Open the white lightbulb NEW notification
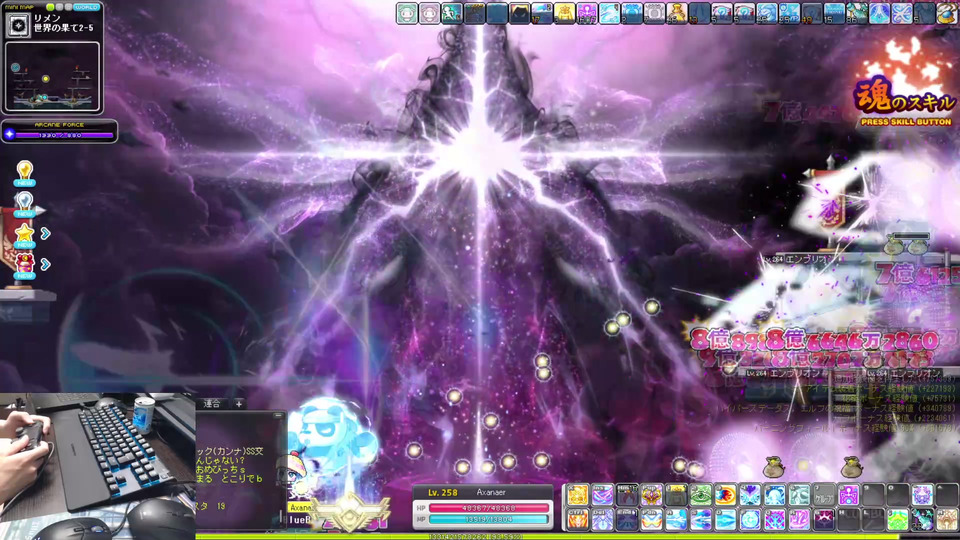The width and height of the screenshot is (960, 540). coord(24,204)
